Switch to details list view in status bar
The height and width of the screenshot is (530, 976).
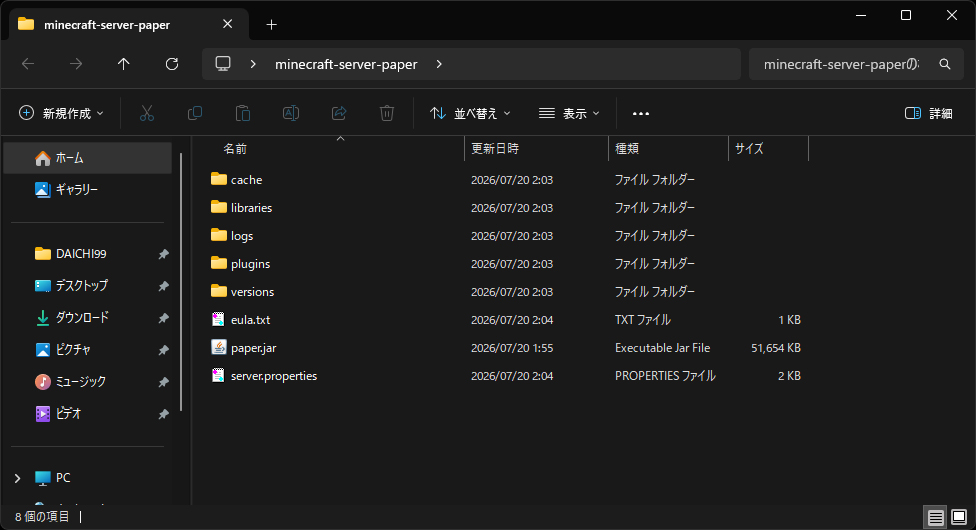[936, 517]
